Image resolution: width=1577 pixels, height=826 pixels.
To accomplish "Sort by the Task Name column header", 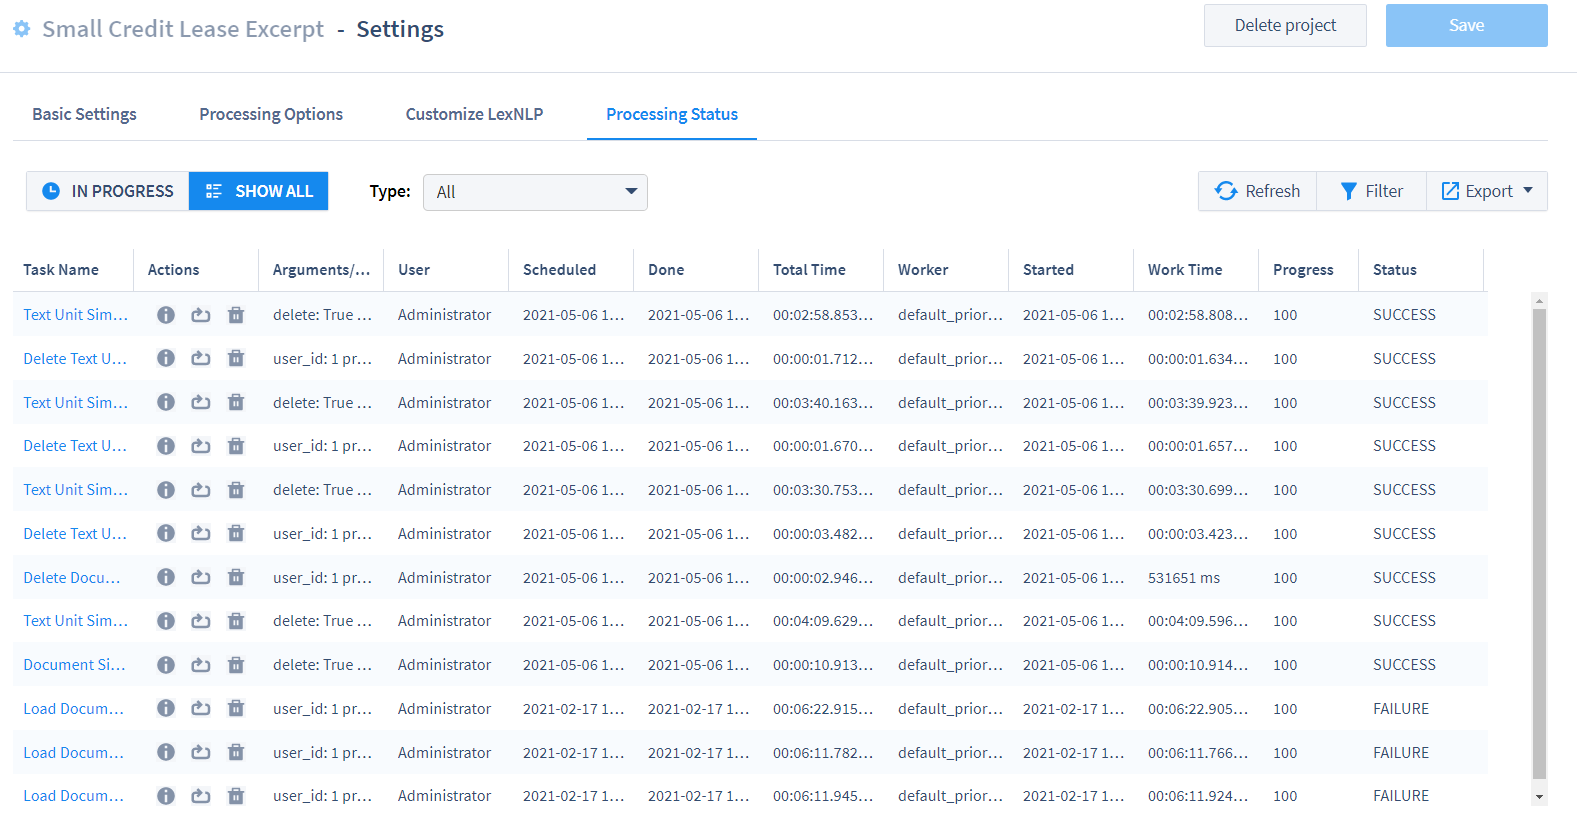I will point(61,270).
